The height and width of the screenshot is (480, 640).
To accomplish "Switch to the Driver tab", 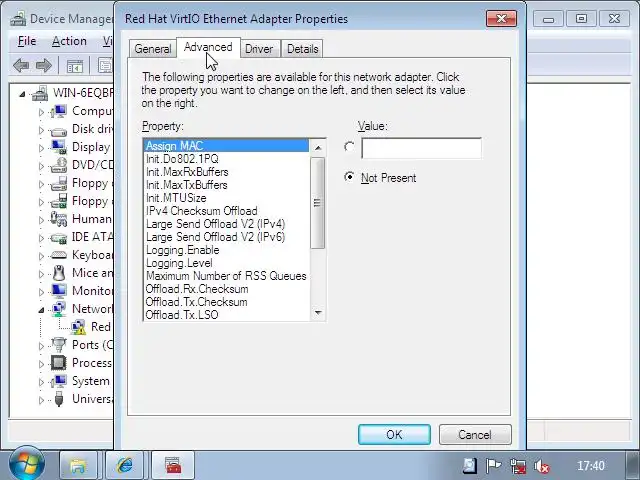I will point(259,49).
